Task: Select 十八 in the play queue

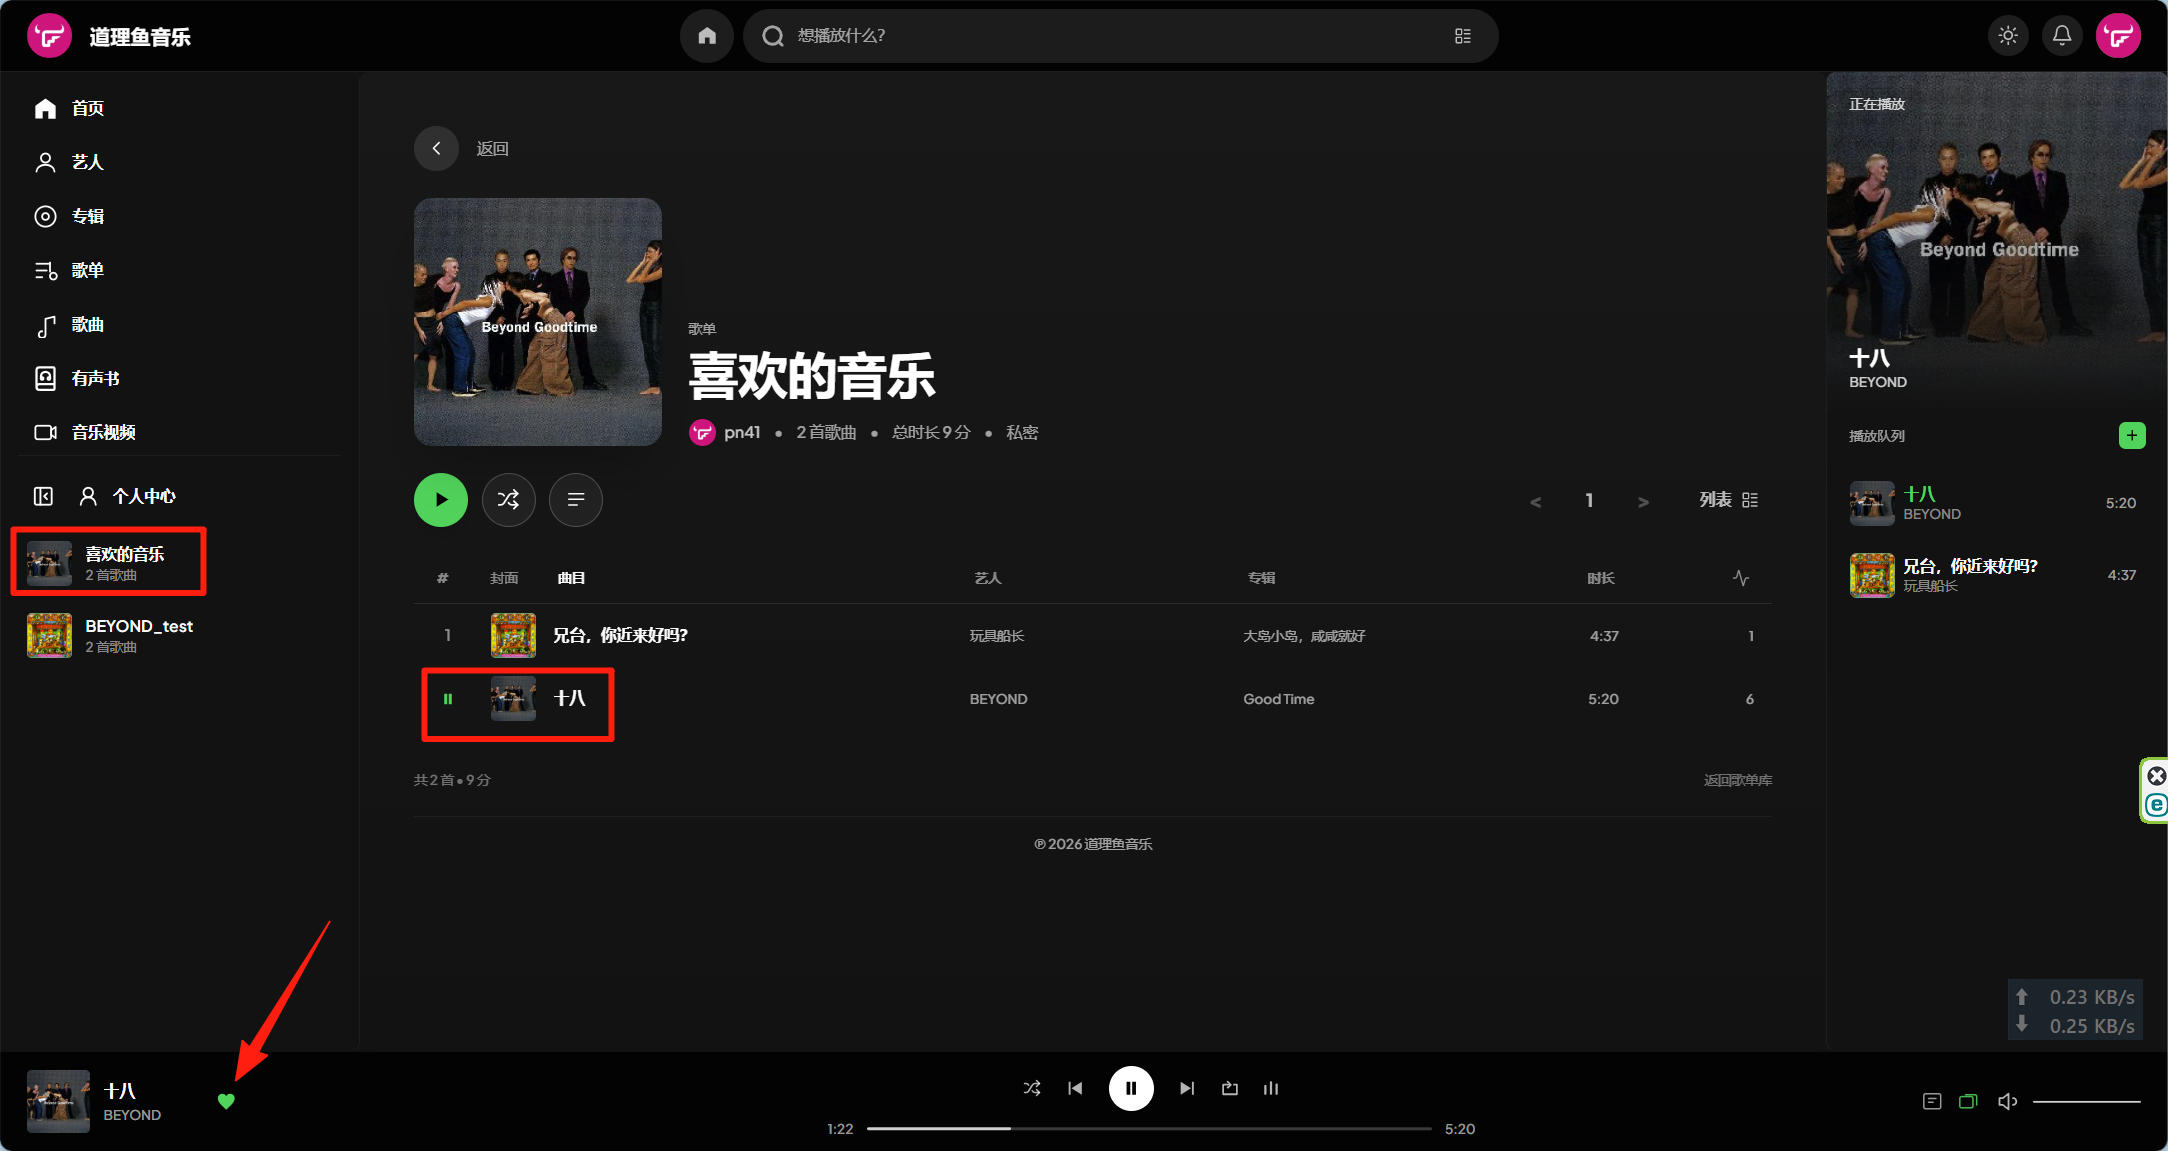Action: (1992, 503)
